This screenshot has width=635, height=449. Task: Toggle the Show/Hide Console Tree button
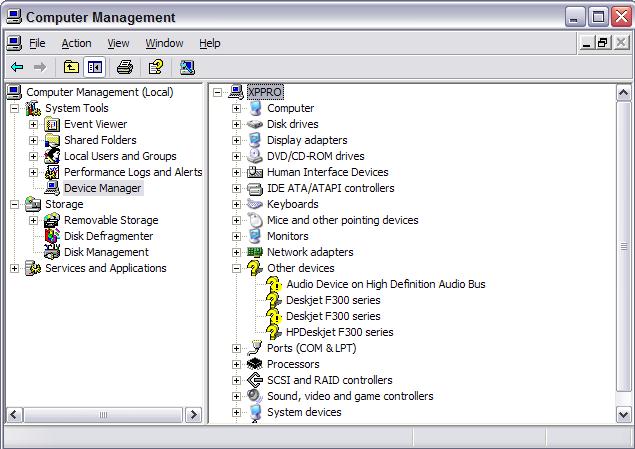point(95,67)
